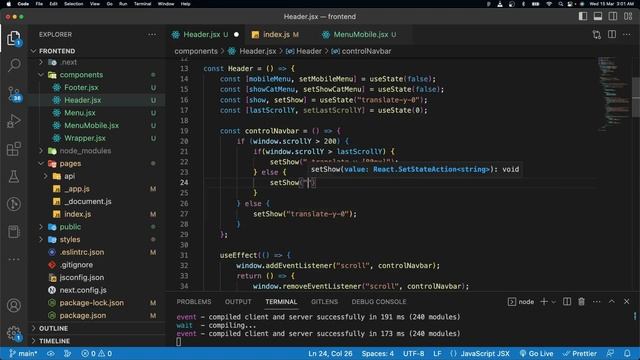Open the Search view in activity bar

14,65
